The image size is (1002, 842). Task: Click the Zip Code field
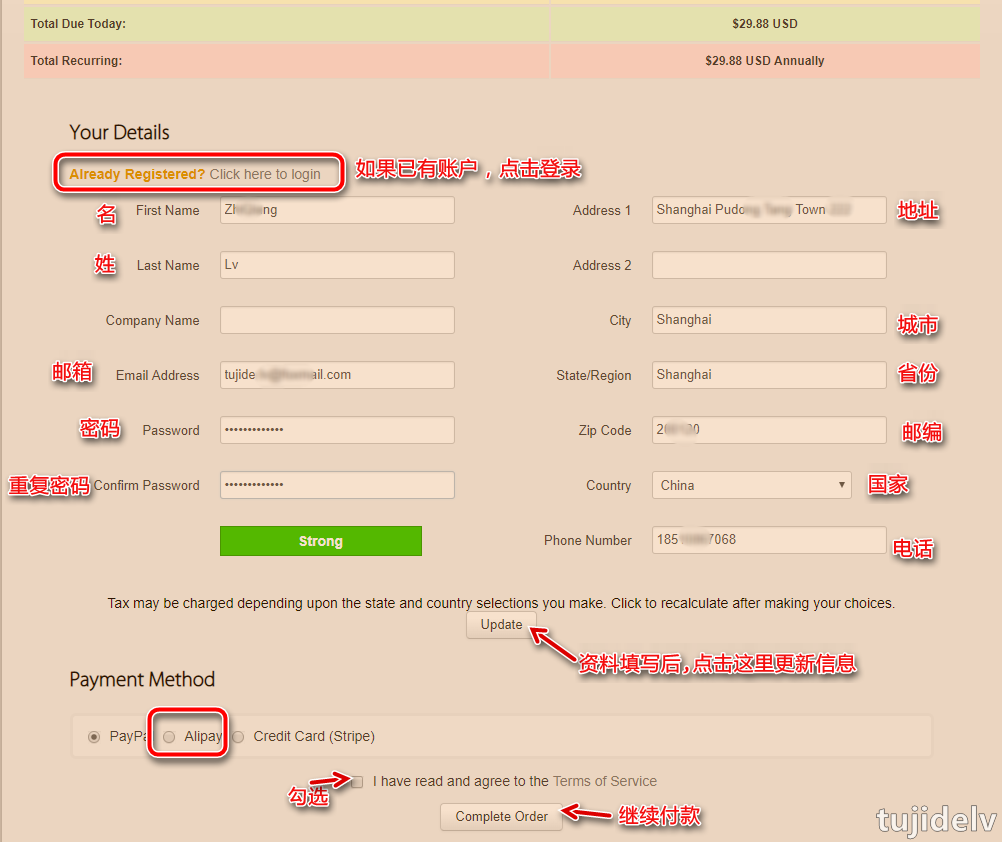click(768, 430)
